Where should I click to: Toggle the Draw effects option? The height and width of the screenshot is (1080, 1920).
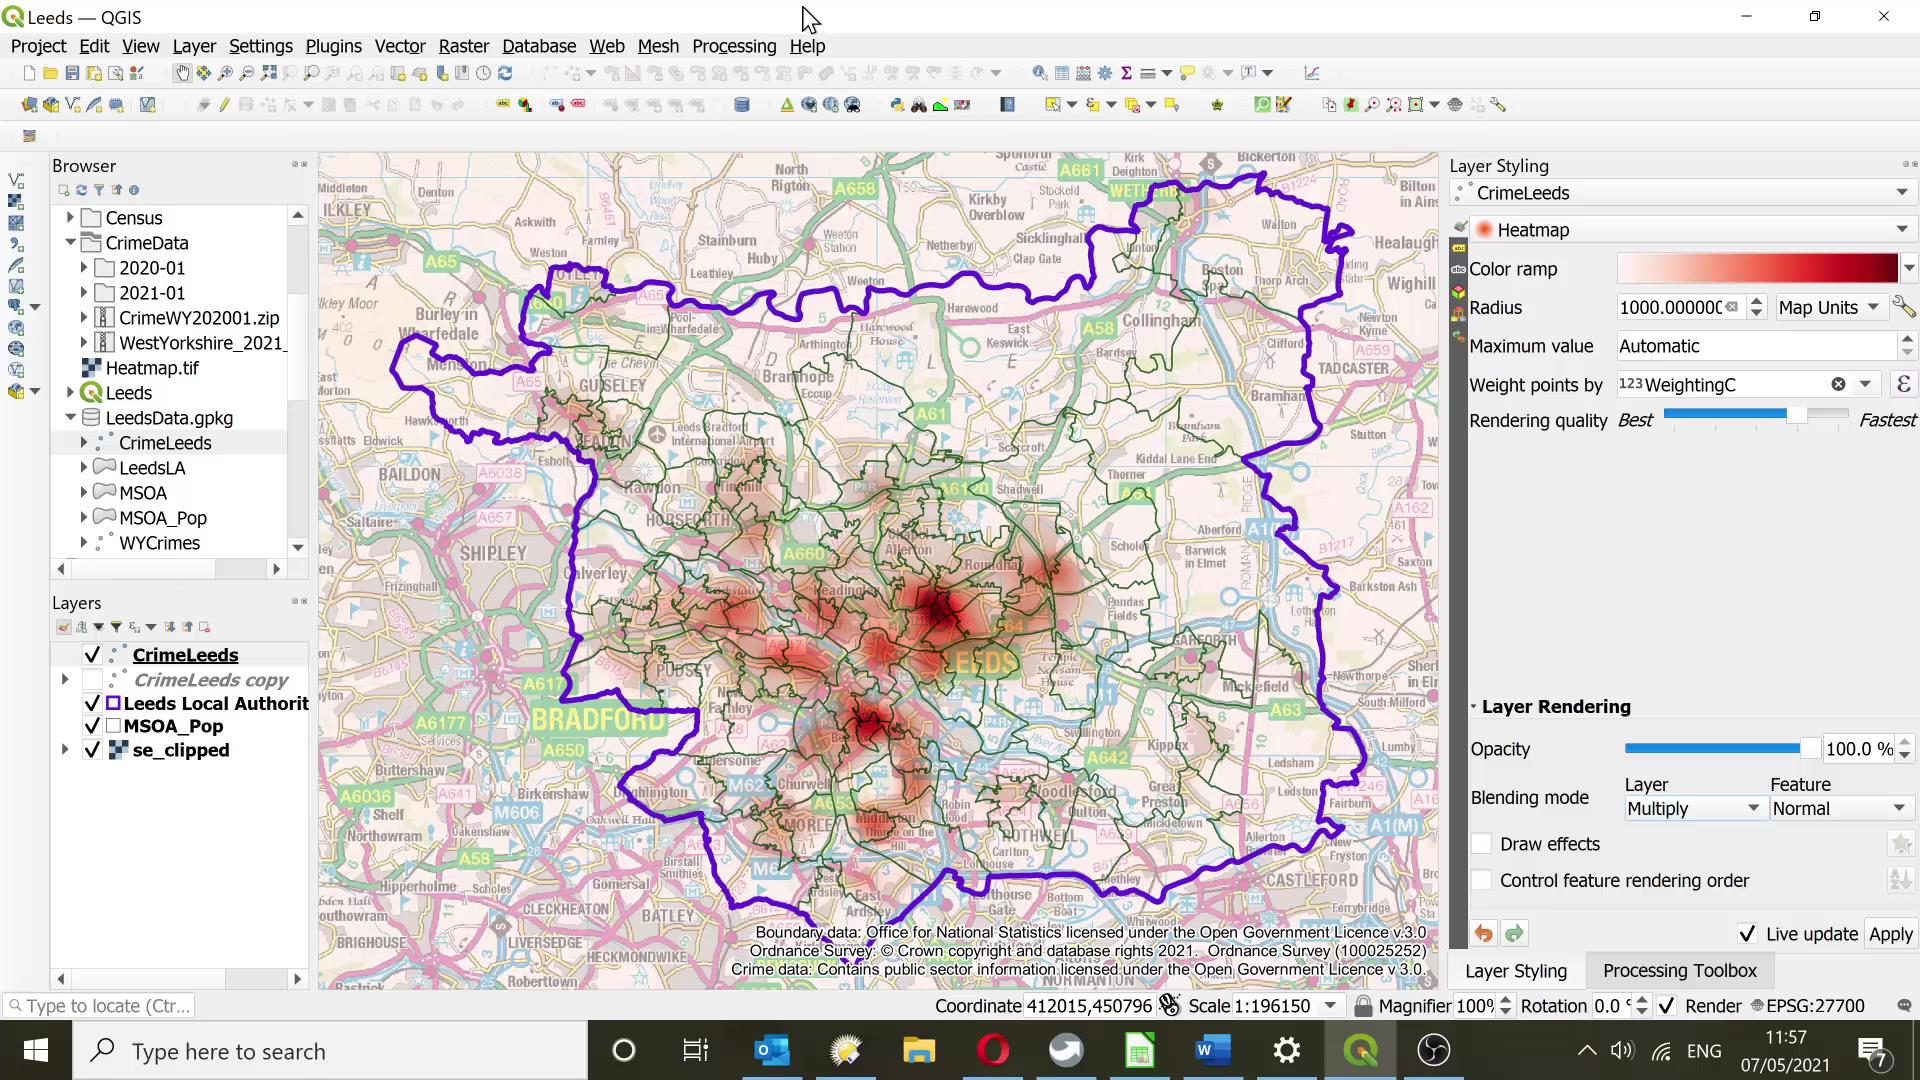pyautogui.click(x=1483, y=844)
